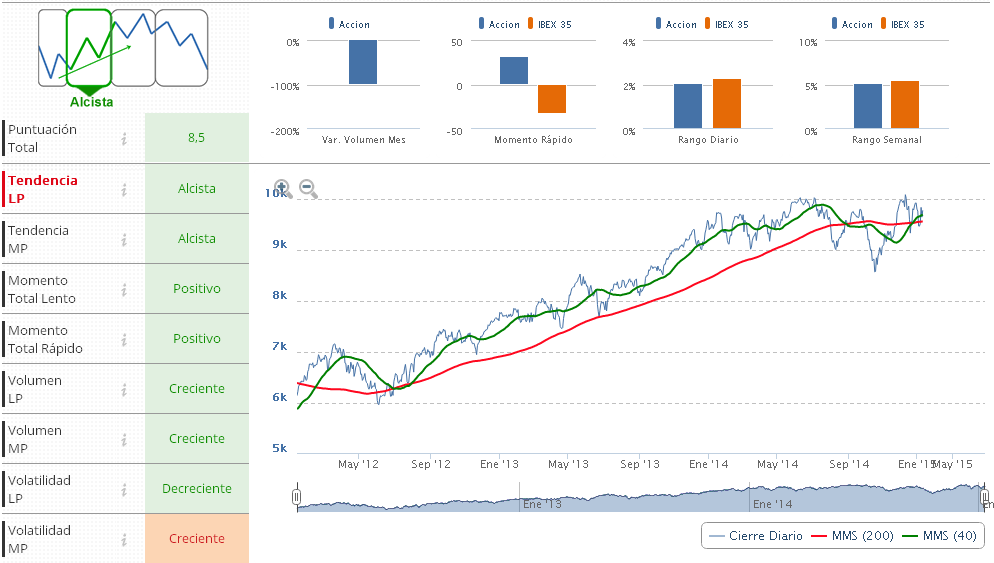This screenshot has height=563, width=994.
Task: Show info for Volumen LP row
Action: 125,389
